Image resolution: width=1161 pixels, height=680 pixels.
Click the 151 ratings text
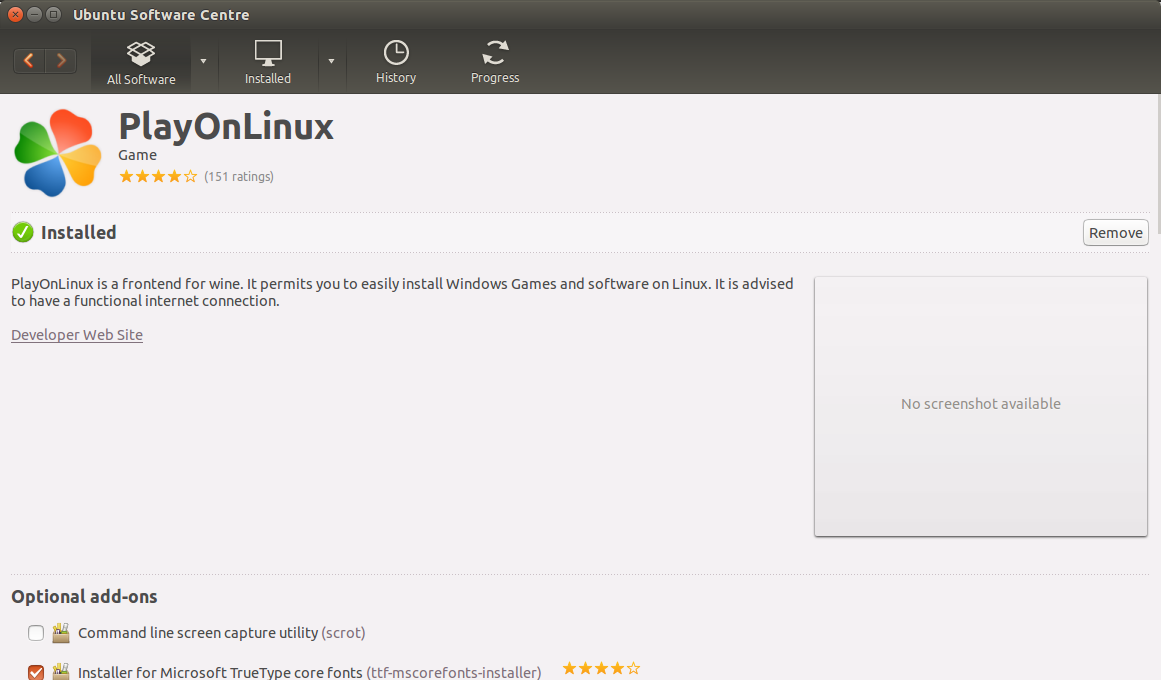point(239,177)
